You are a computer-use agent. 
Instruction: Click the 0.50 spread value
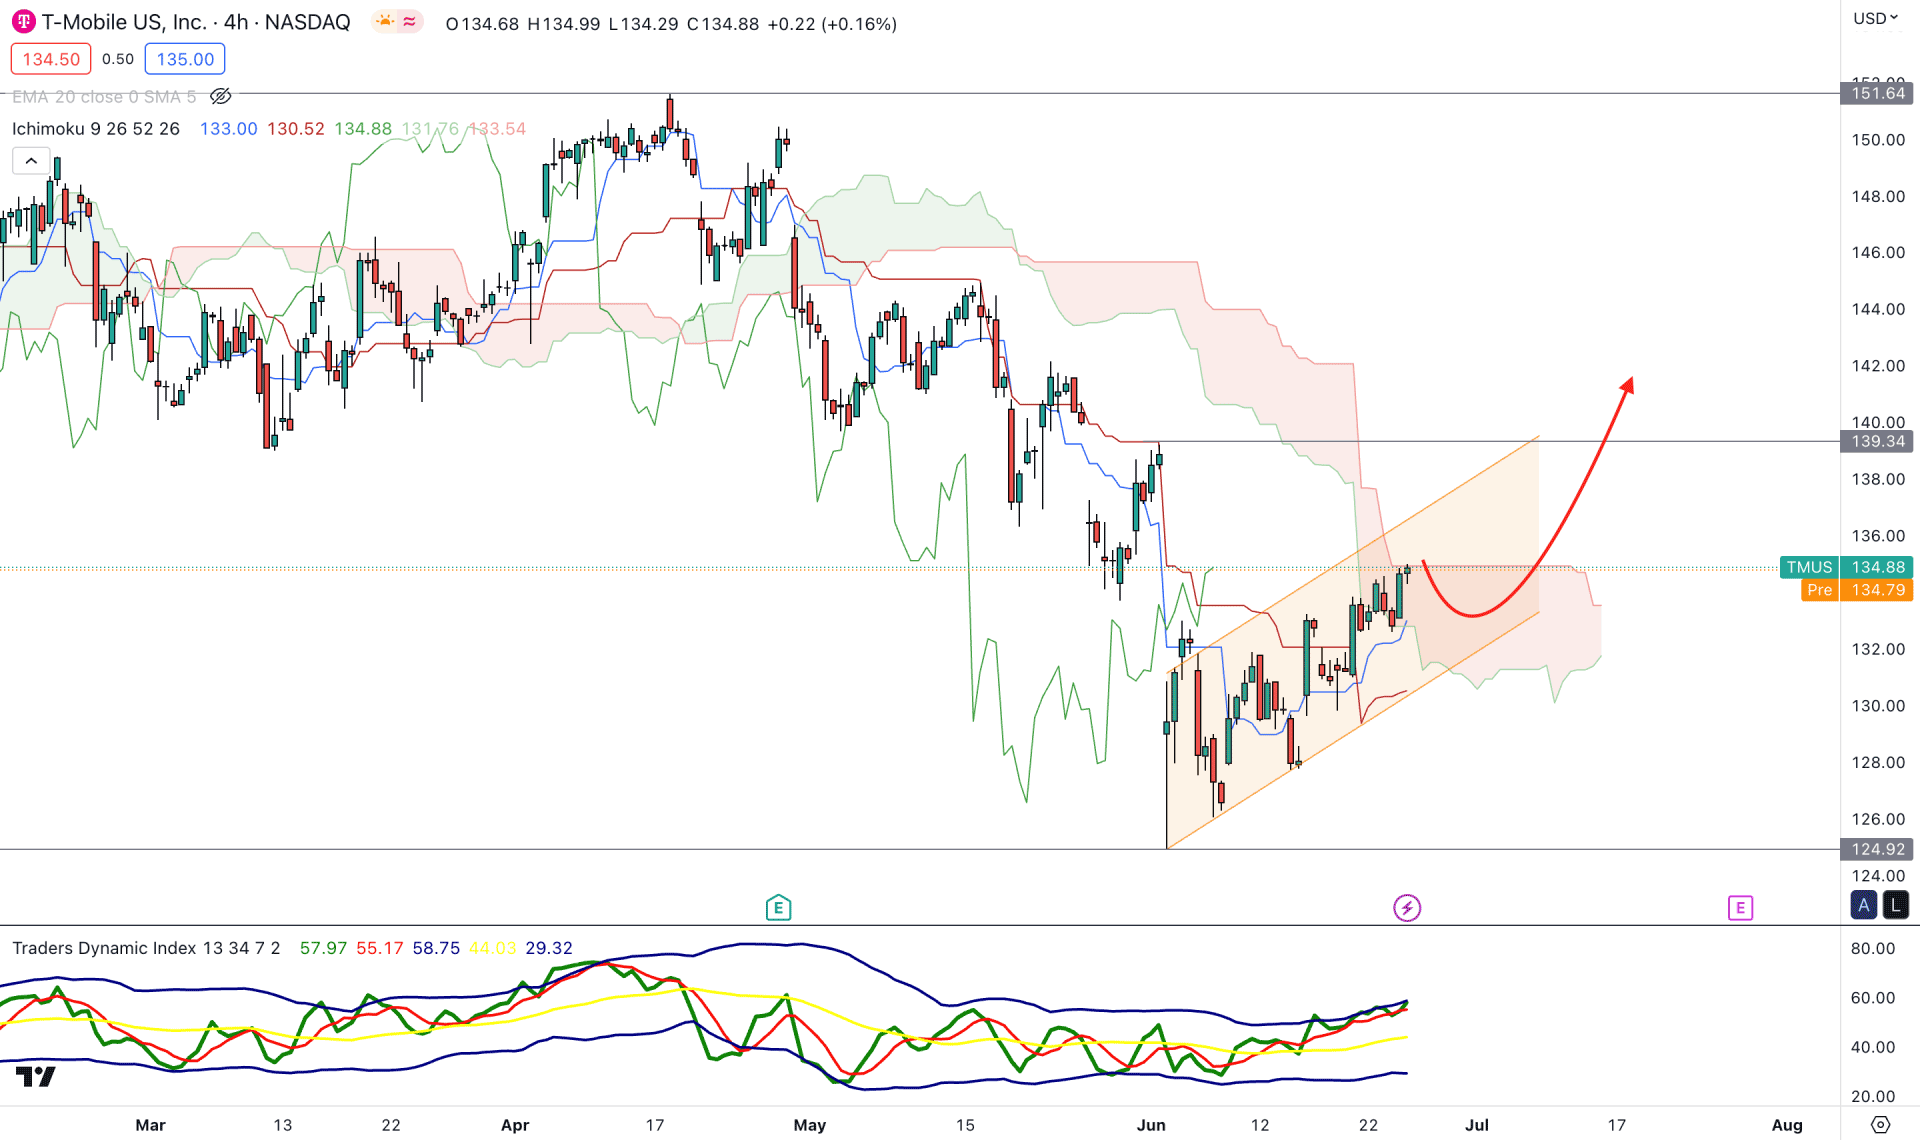tap(118, 59)
